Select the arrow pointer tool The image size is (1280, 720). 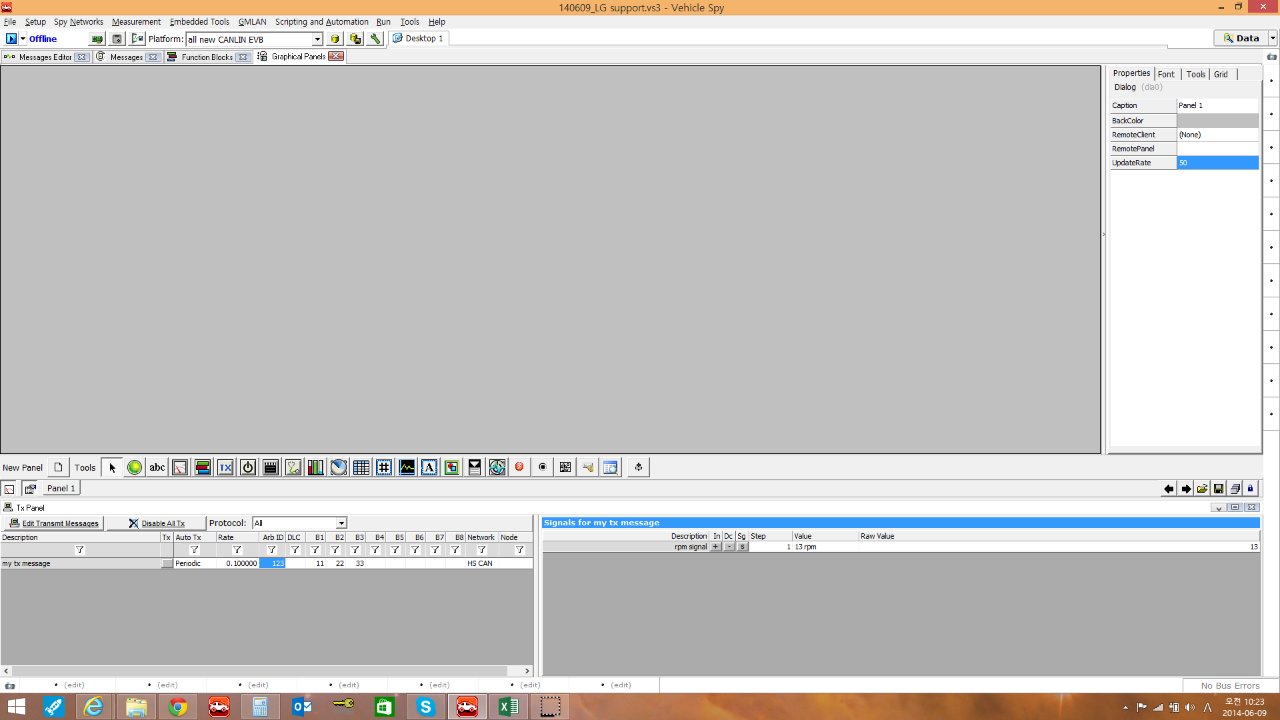[x=112, y=467]
